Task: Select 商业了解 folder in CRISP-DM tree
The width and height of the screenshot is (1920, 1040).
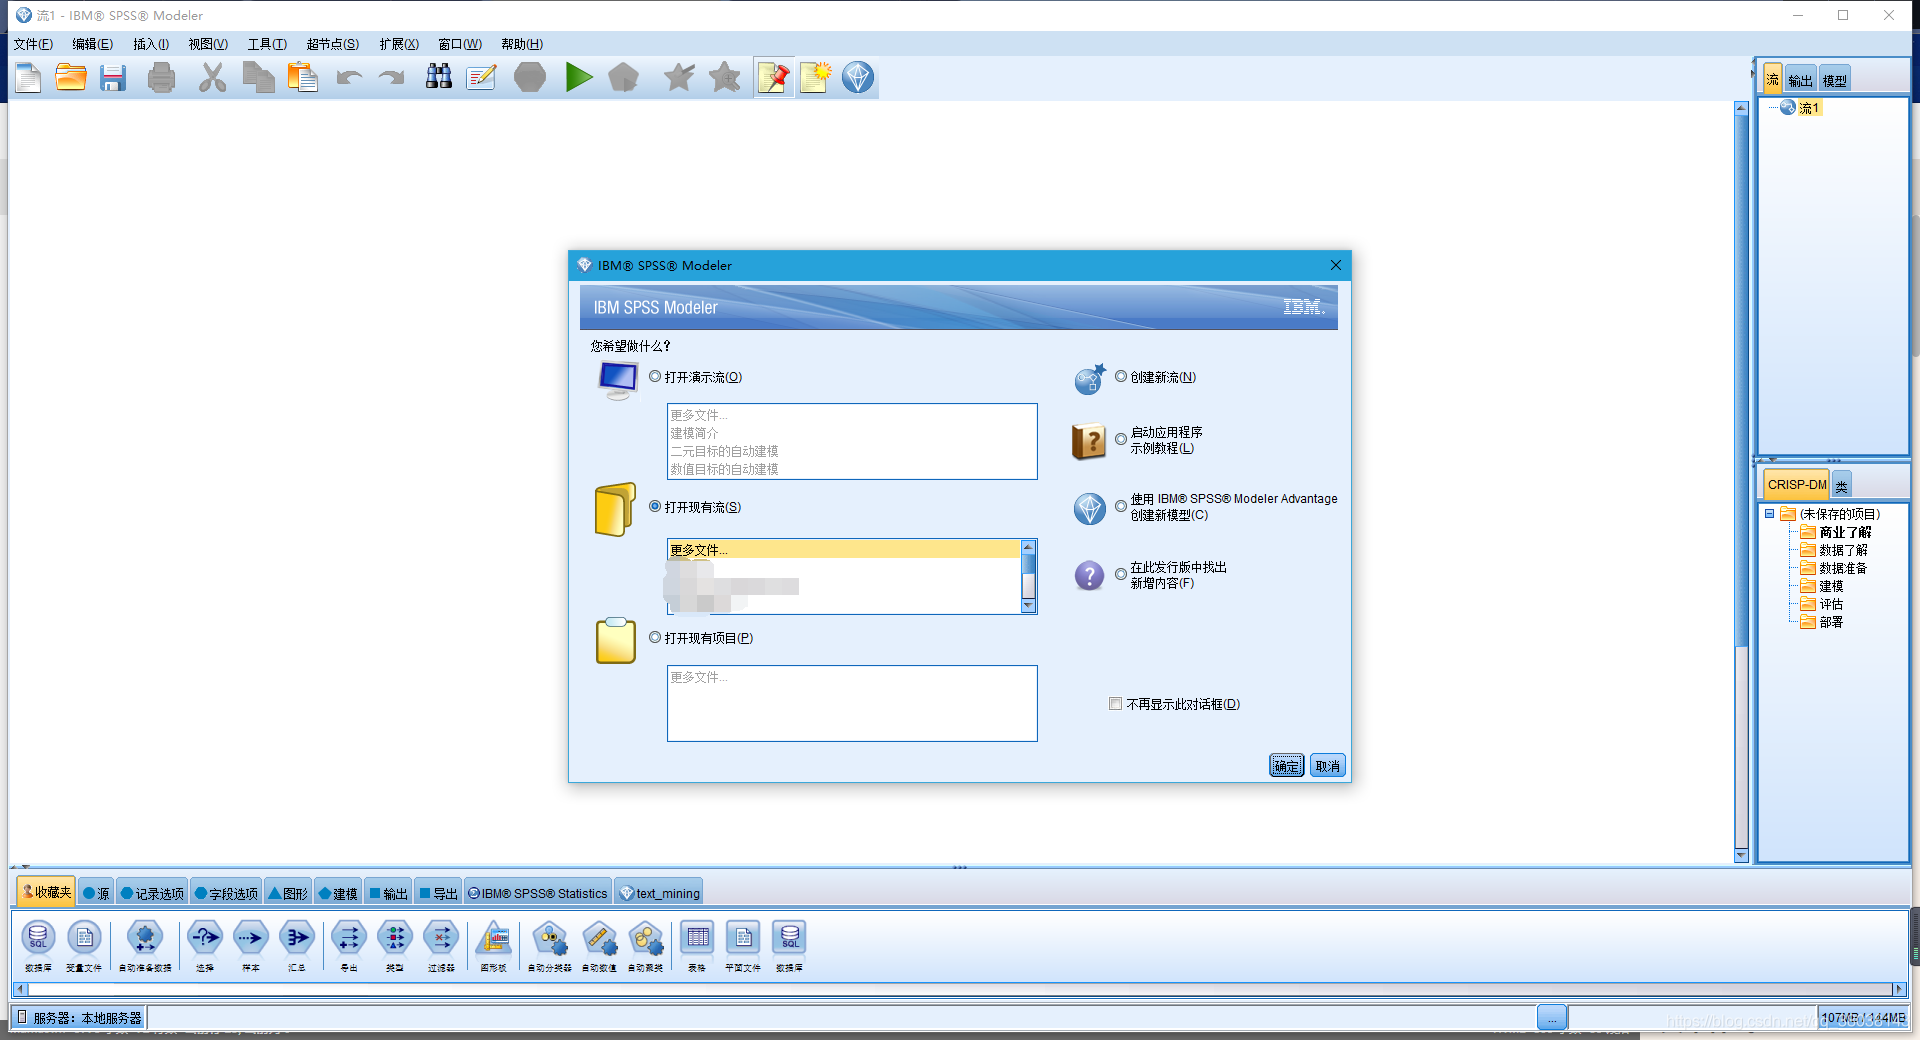Action: [1845, 532]
